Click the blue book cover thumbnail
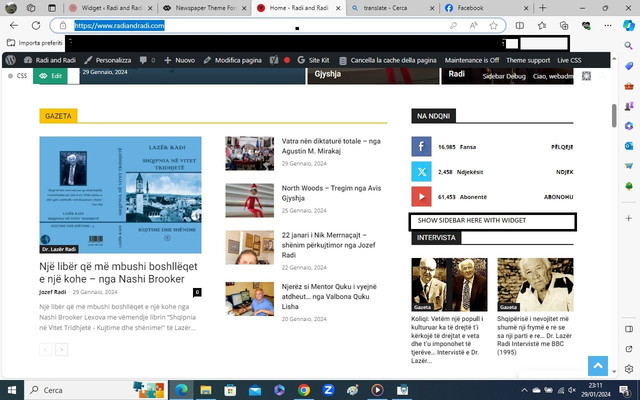The image size is (640, 400). (120, 195)
